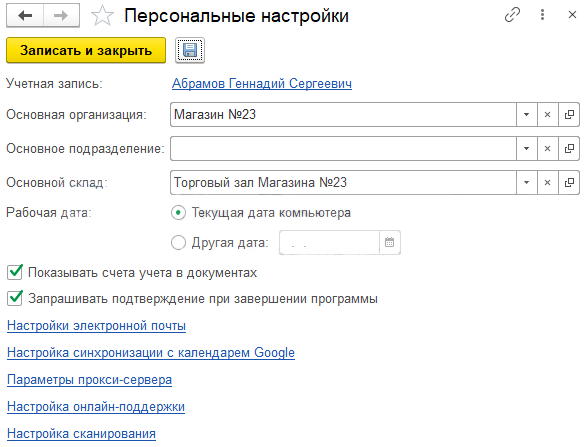Open Основная организация record with open icon
Viewport: 587px width, 447px height.
(x=569, y=115)
